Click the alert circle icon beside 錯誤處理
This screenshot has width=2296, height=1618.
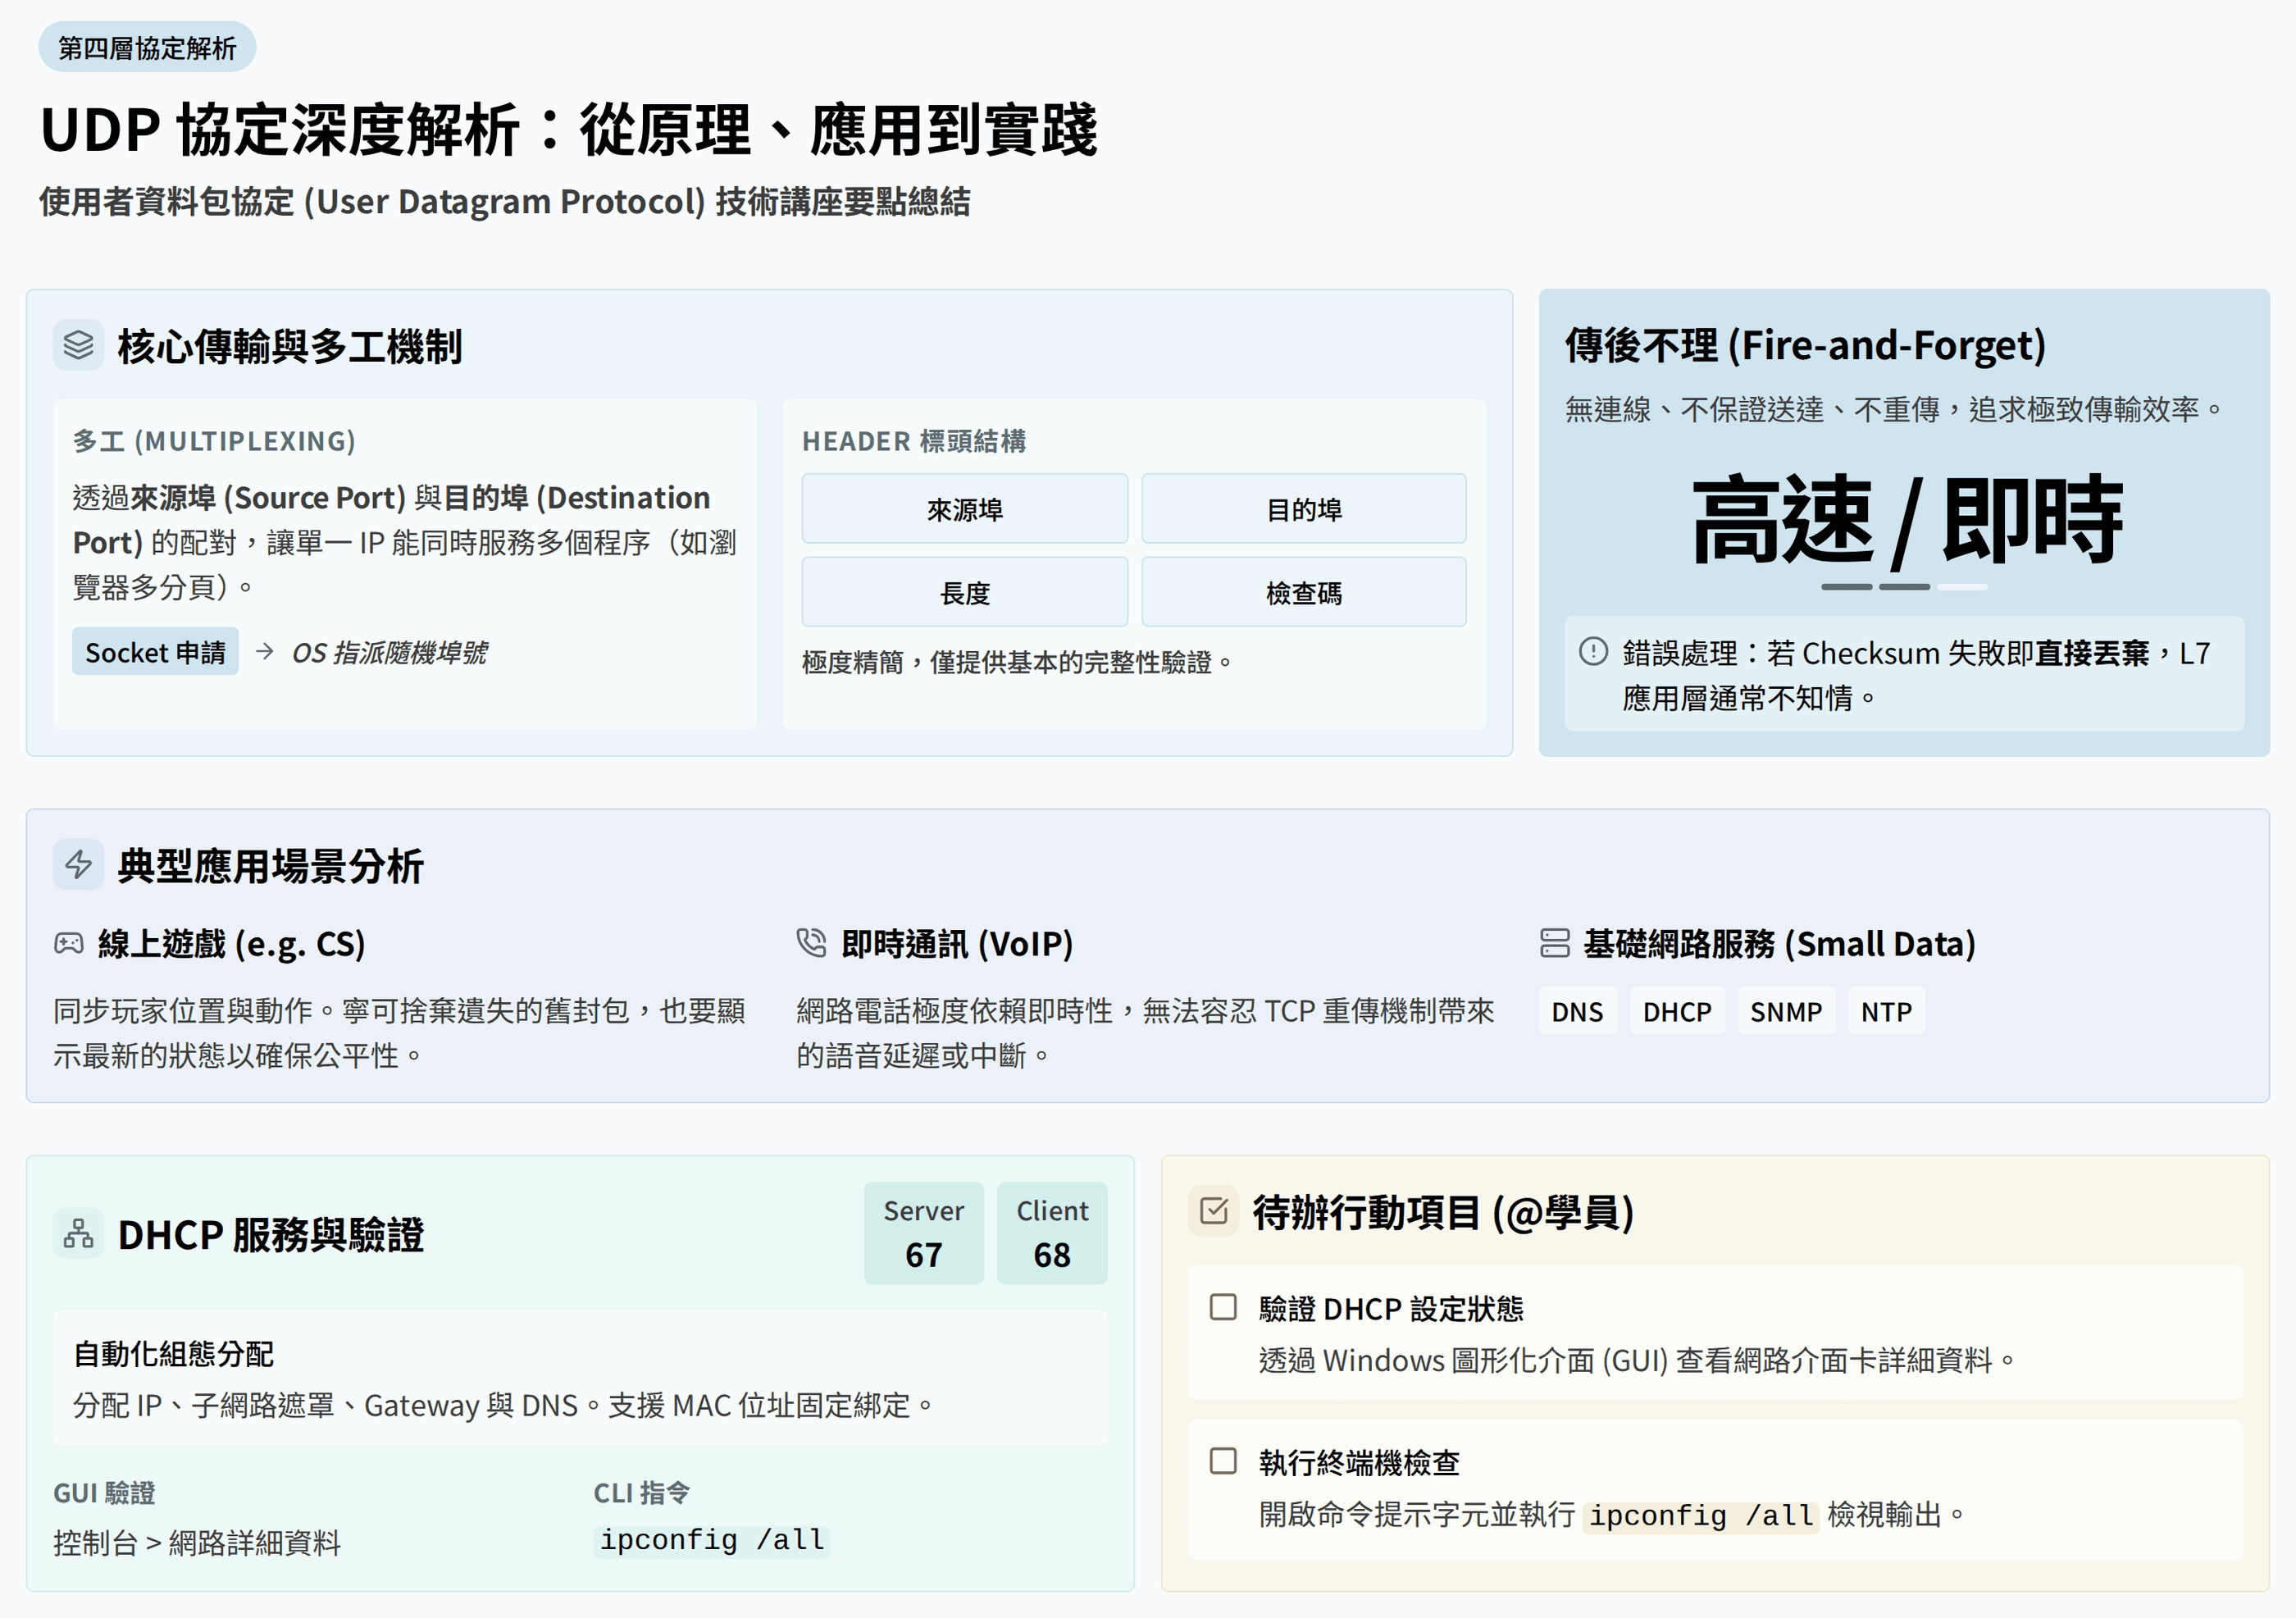tap(1593, 652)
